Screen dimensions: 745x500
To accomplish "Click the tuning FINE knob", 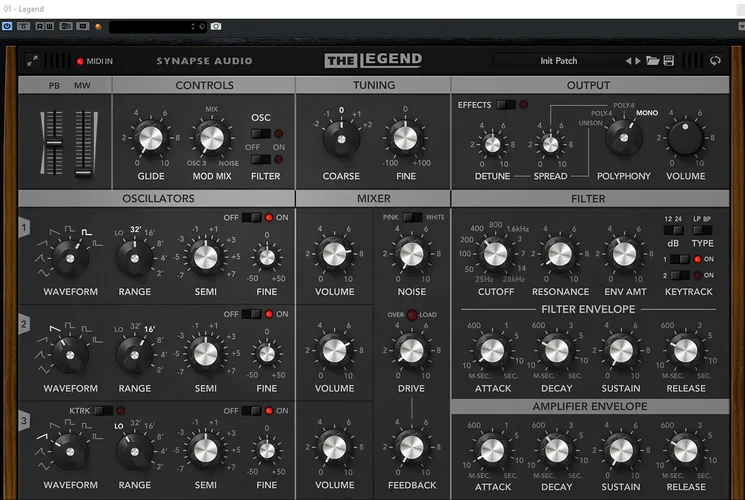I will pyautogui.click(x=405, y=138).
